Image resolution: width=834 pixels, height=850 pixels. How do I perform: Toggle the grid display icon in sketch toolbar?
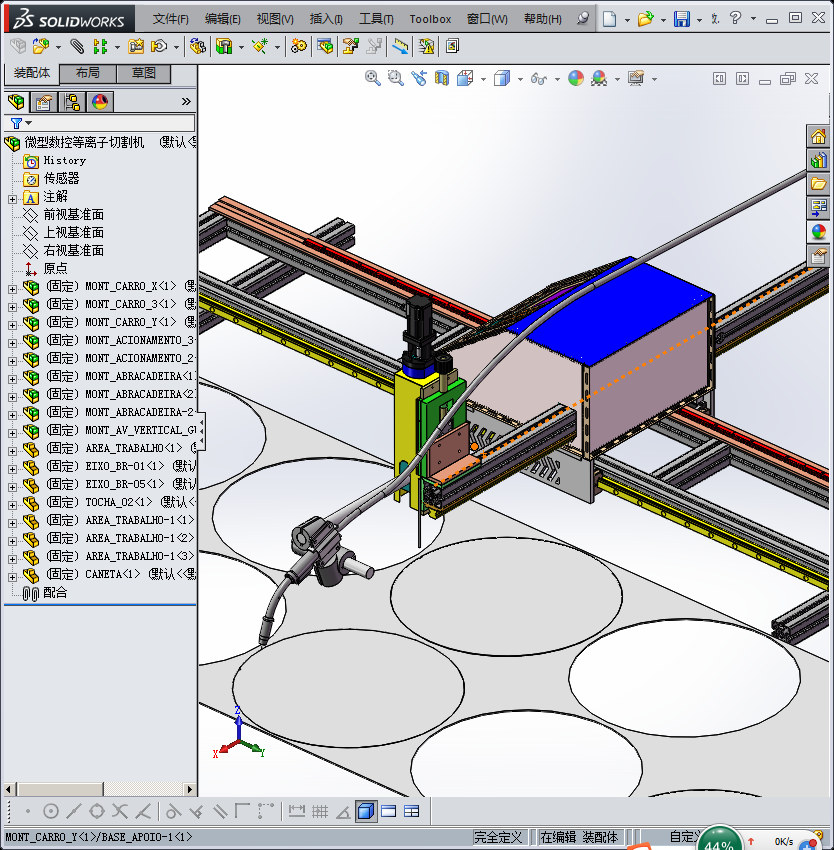pyautogui.click(x=320, y=811)
